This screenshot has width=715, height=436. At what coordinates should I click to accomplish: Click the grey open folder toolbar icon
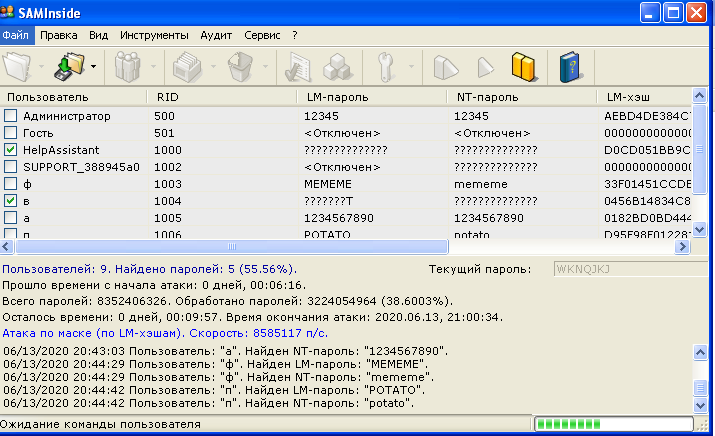click(17, 67)
